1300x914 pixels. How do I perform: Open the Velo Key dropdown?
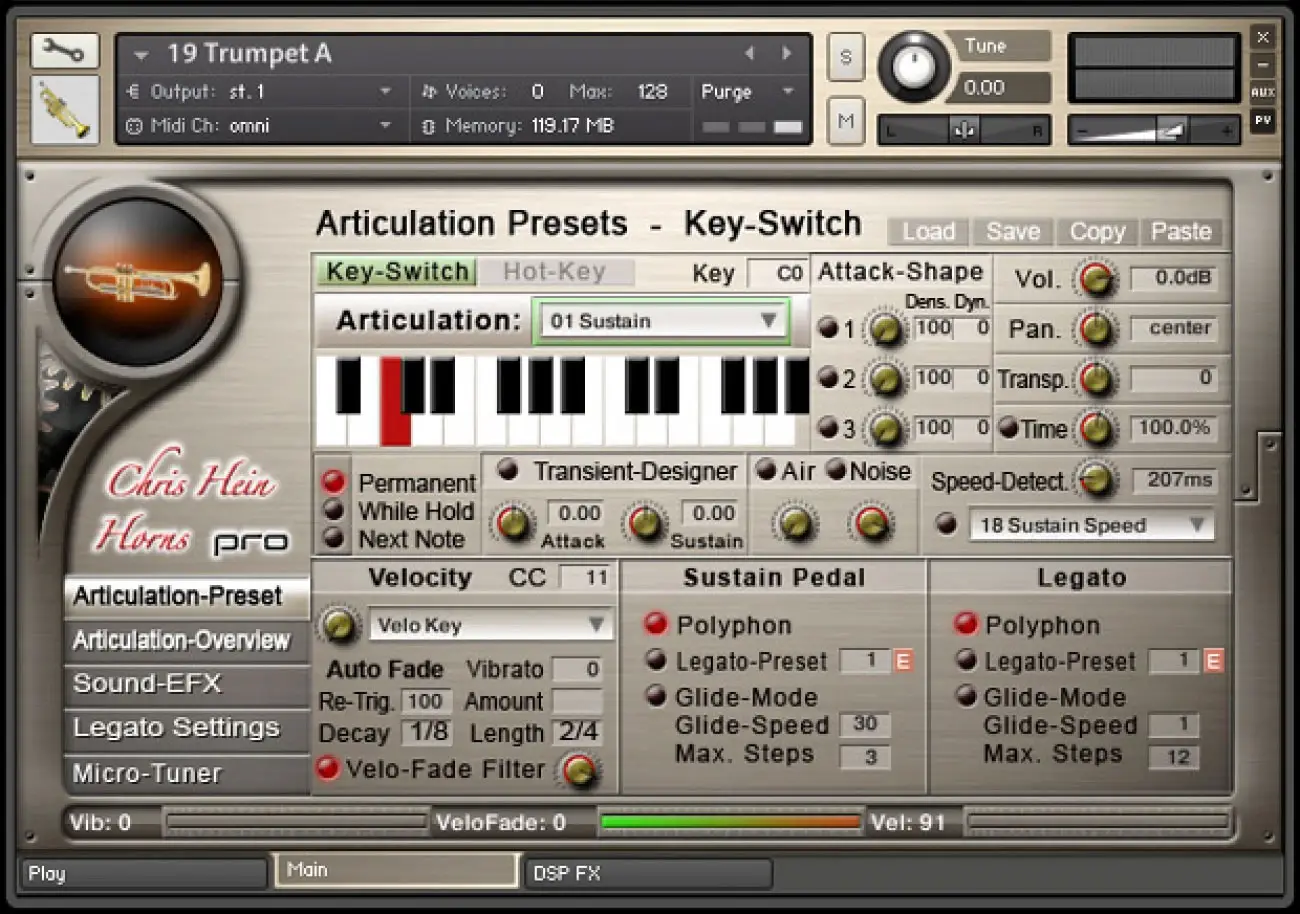pos(491,626)
